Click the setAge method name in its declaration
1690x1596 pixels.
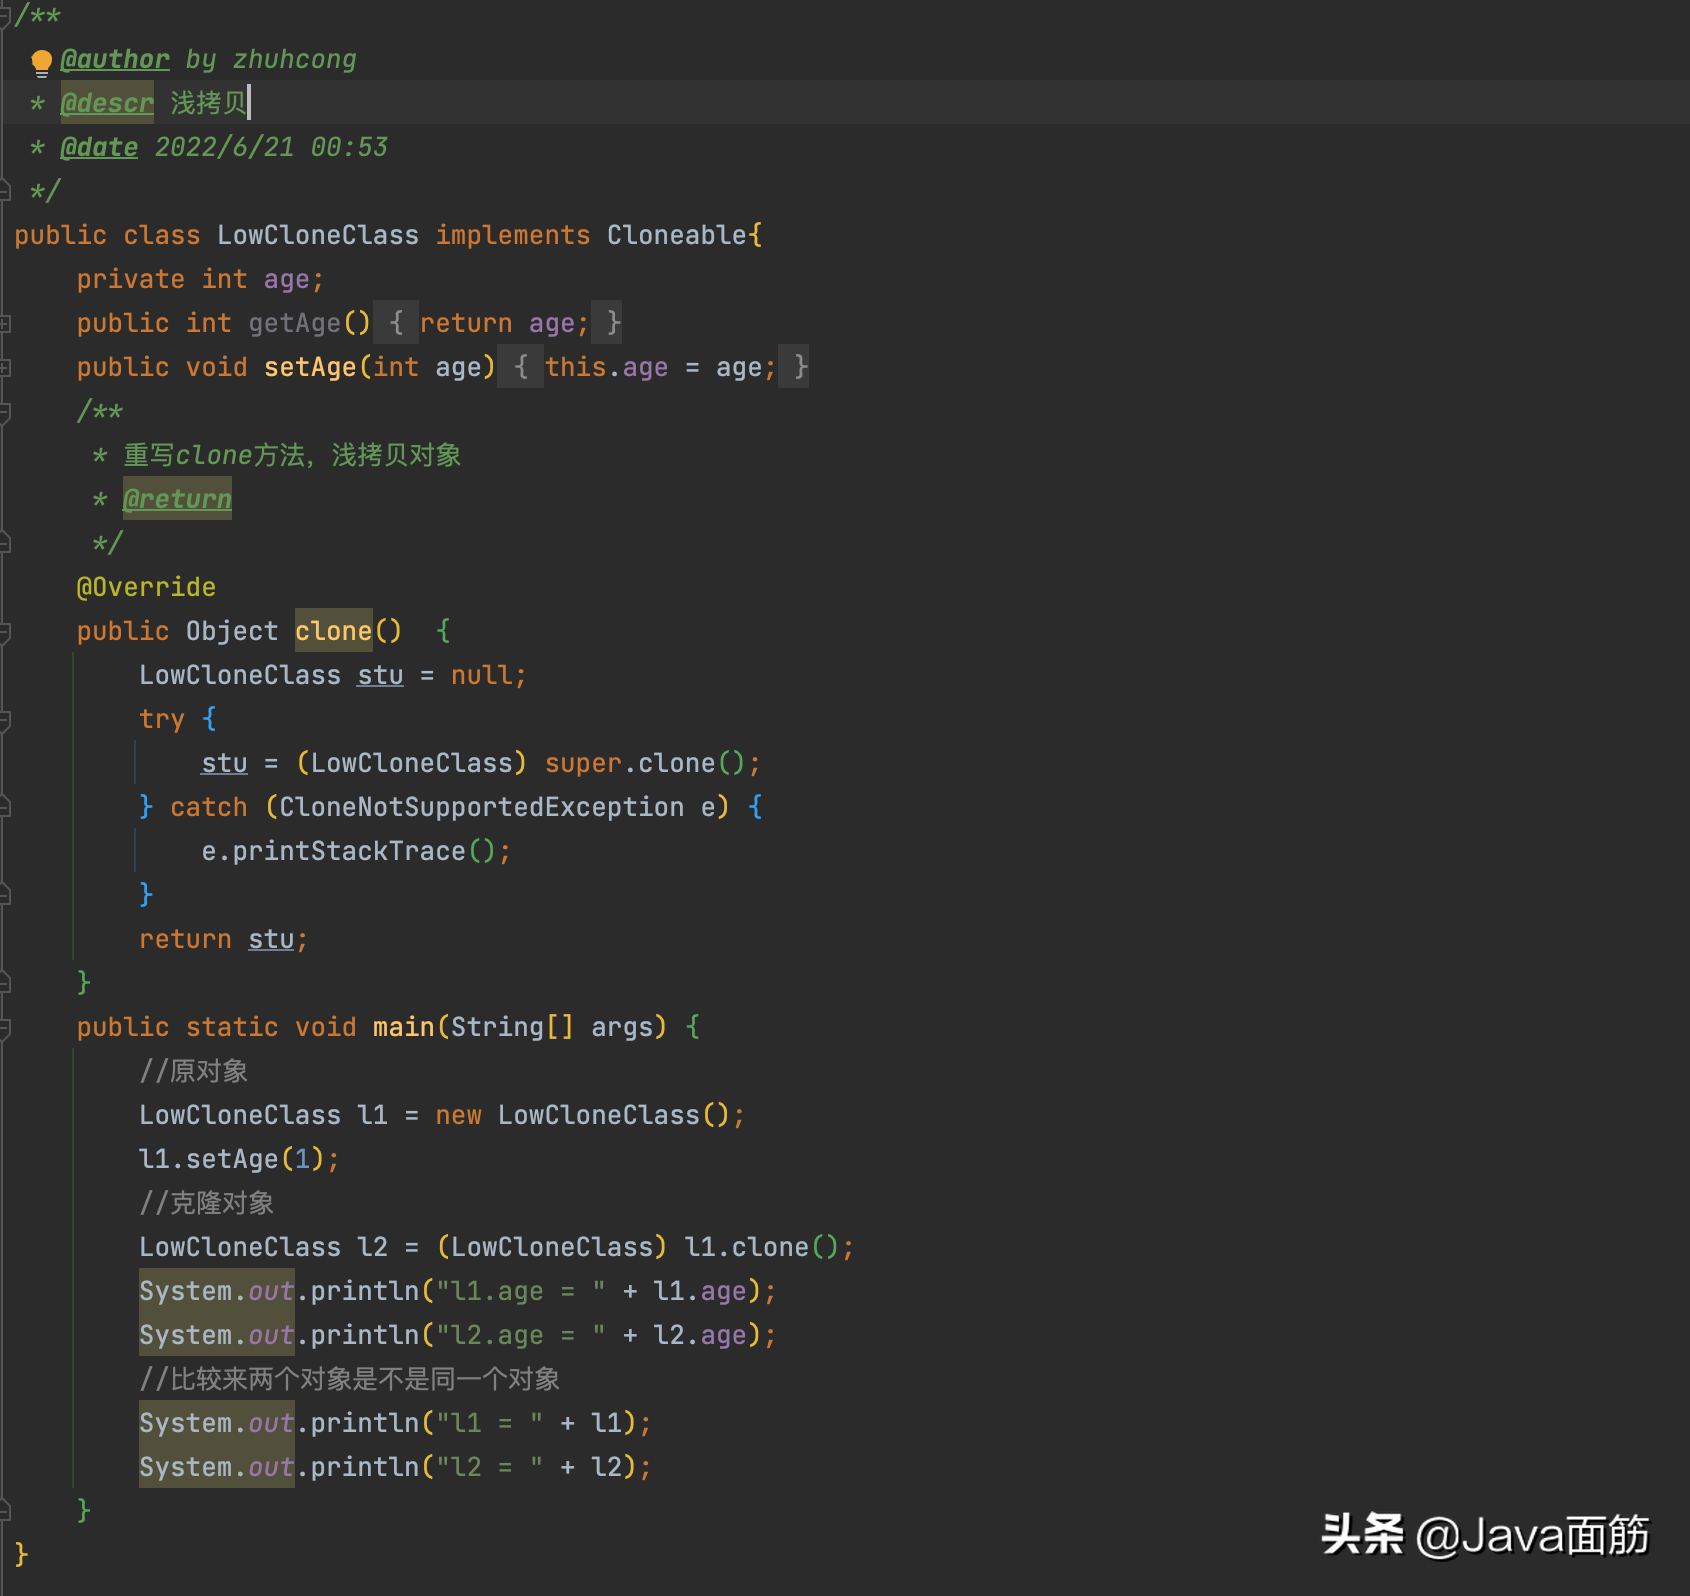(310, 367)
